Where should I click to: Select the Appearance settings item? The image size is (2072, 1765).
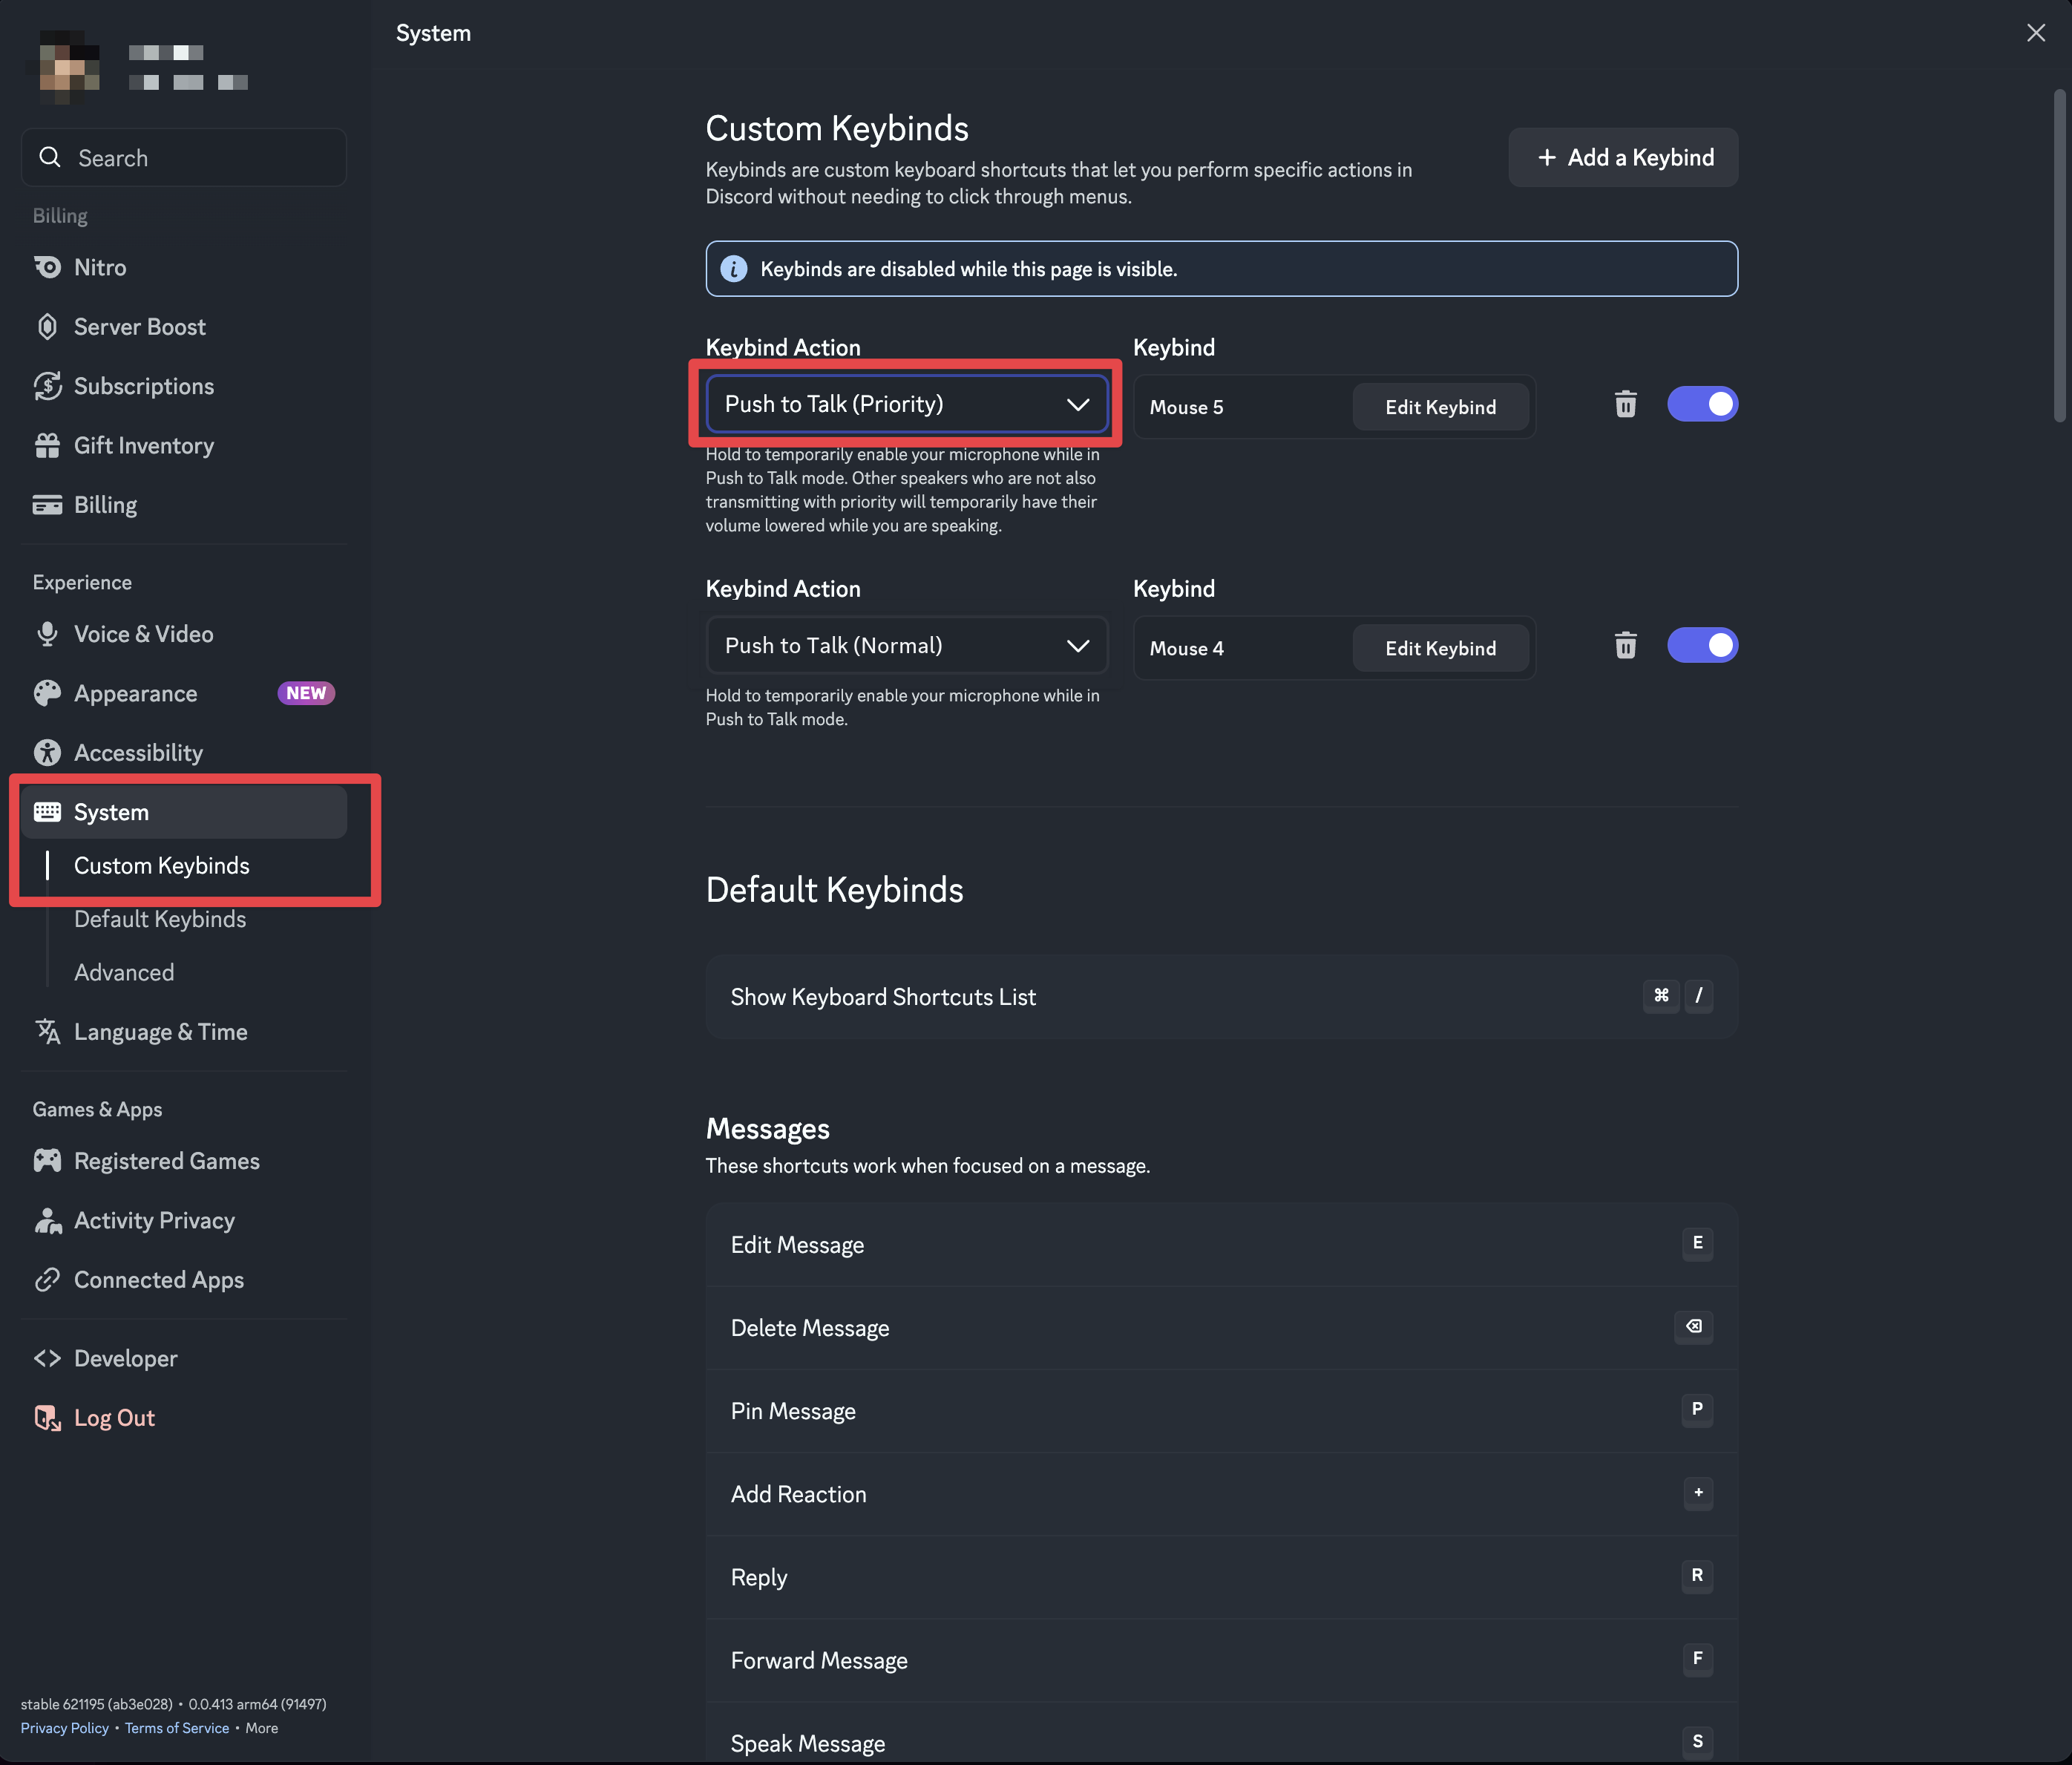pos(184,693)
